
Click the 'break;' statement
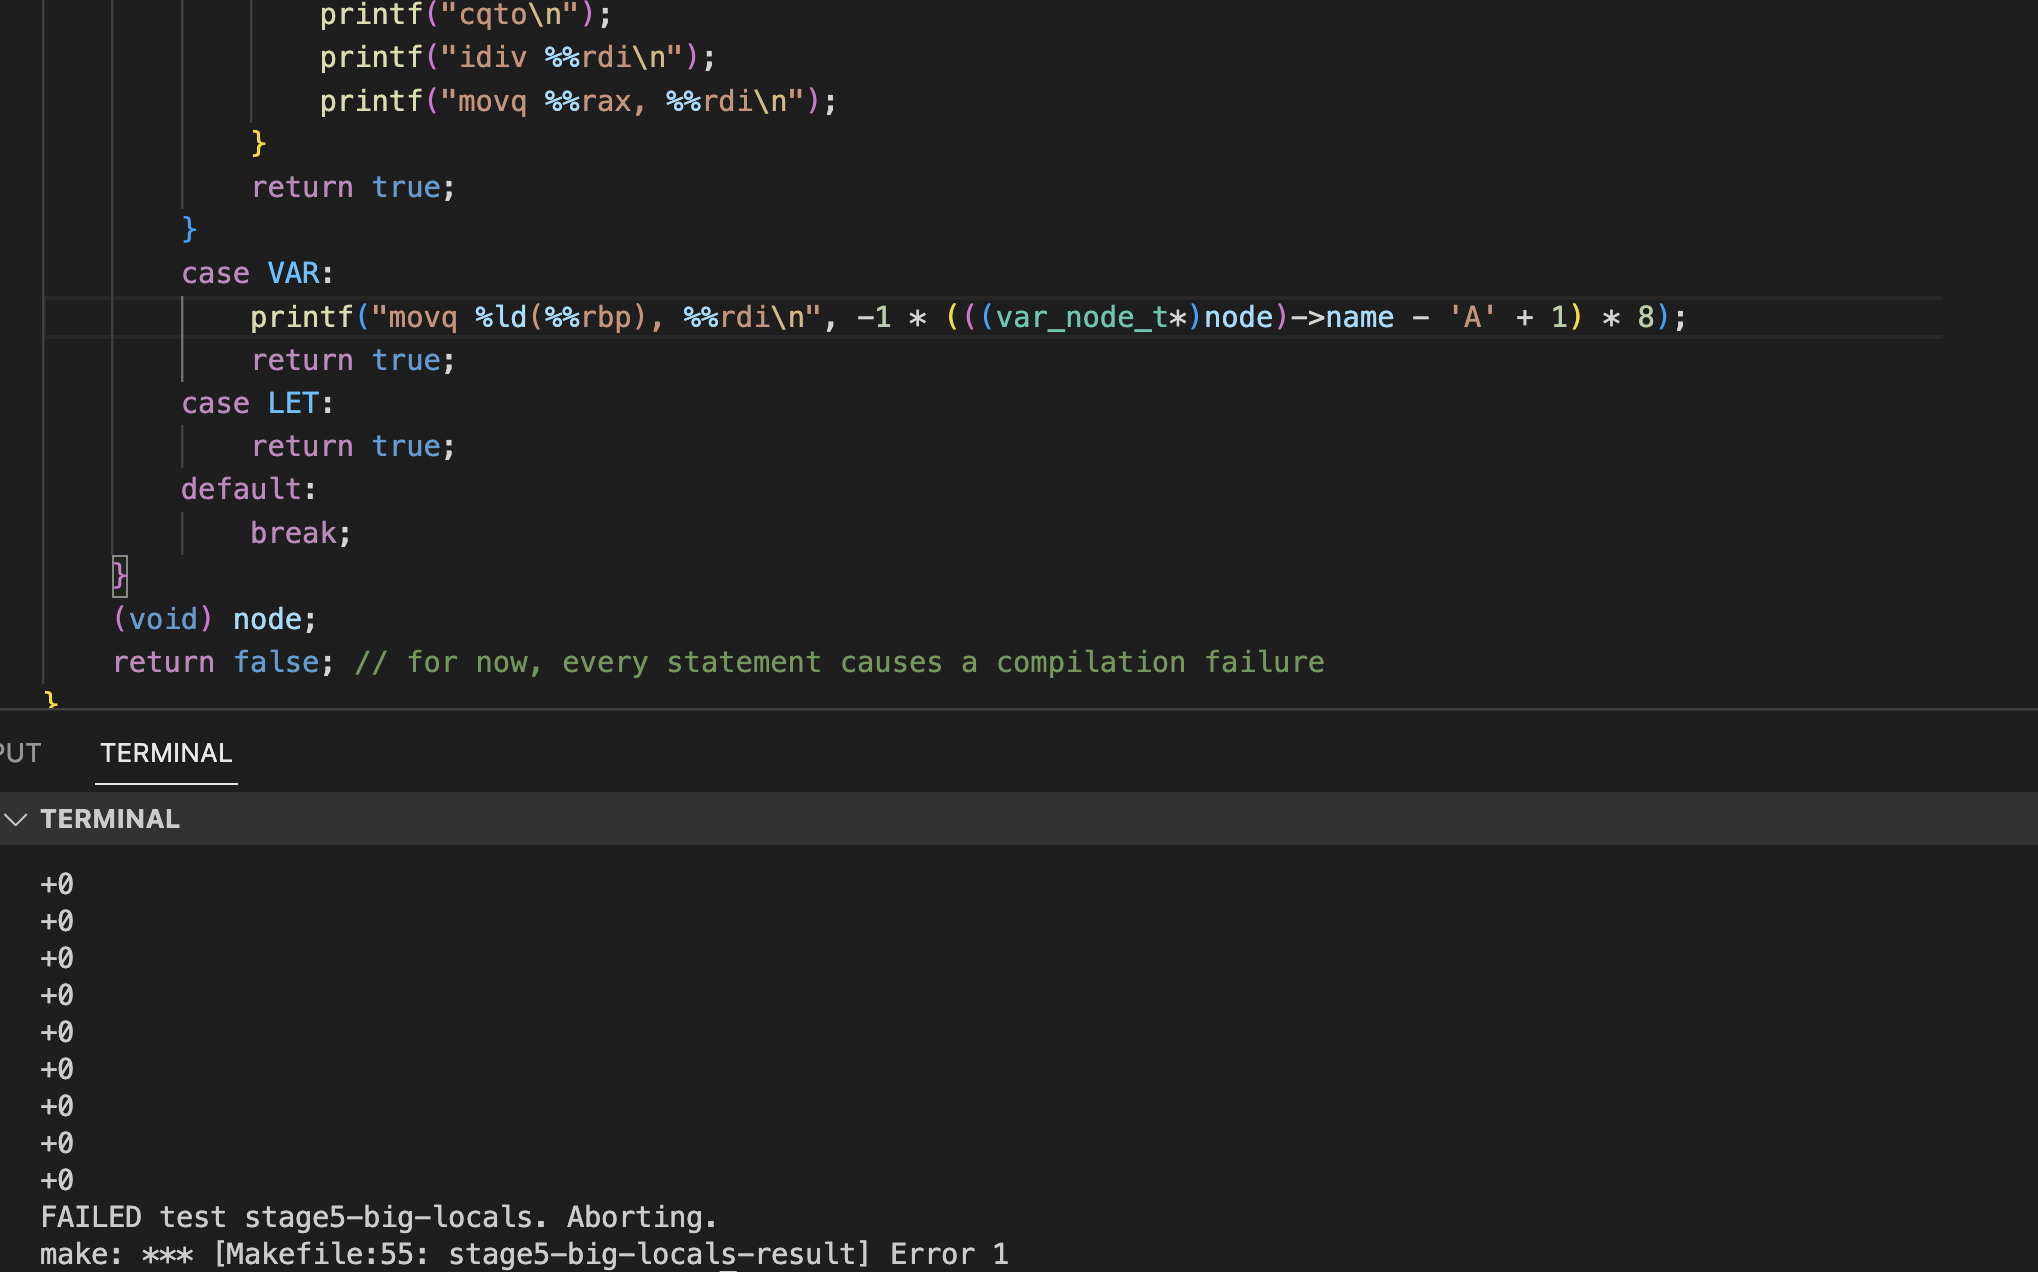(300, 533)
